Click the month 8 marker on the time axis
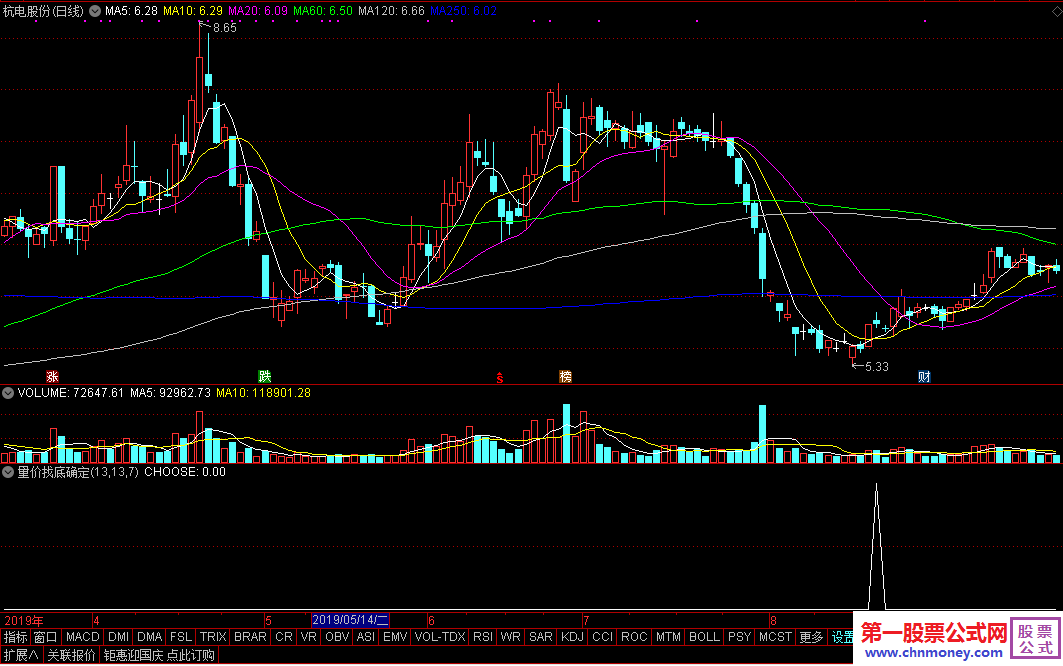The width and height of the screenshot is (1063, 666). [x=774, y=621]
